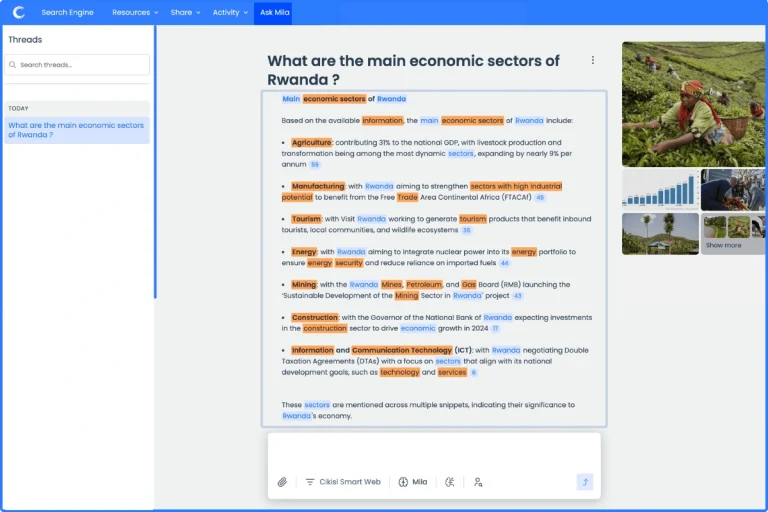The height and width of the screenshot is (512, 768).
Task: Click the icon right of Mila
Action: coord(449,482)
